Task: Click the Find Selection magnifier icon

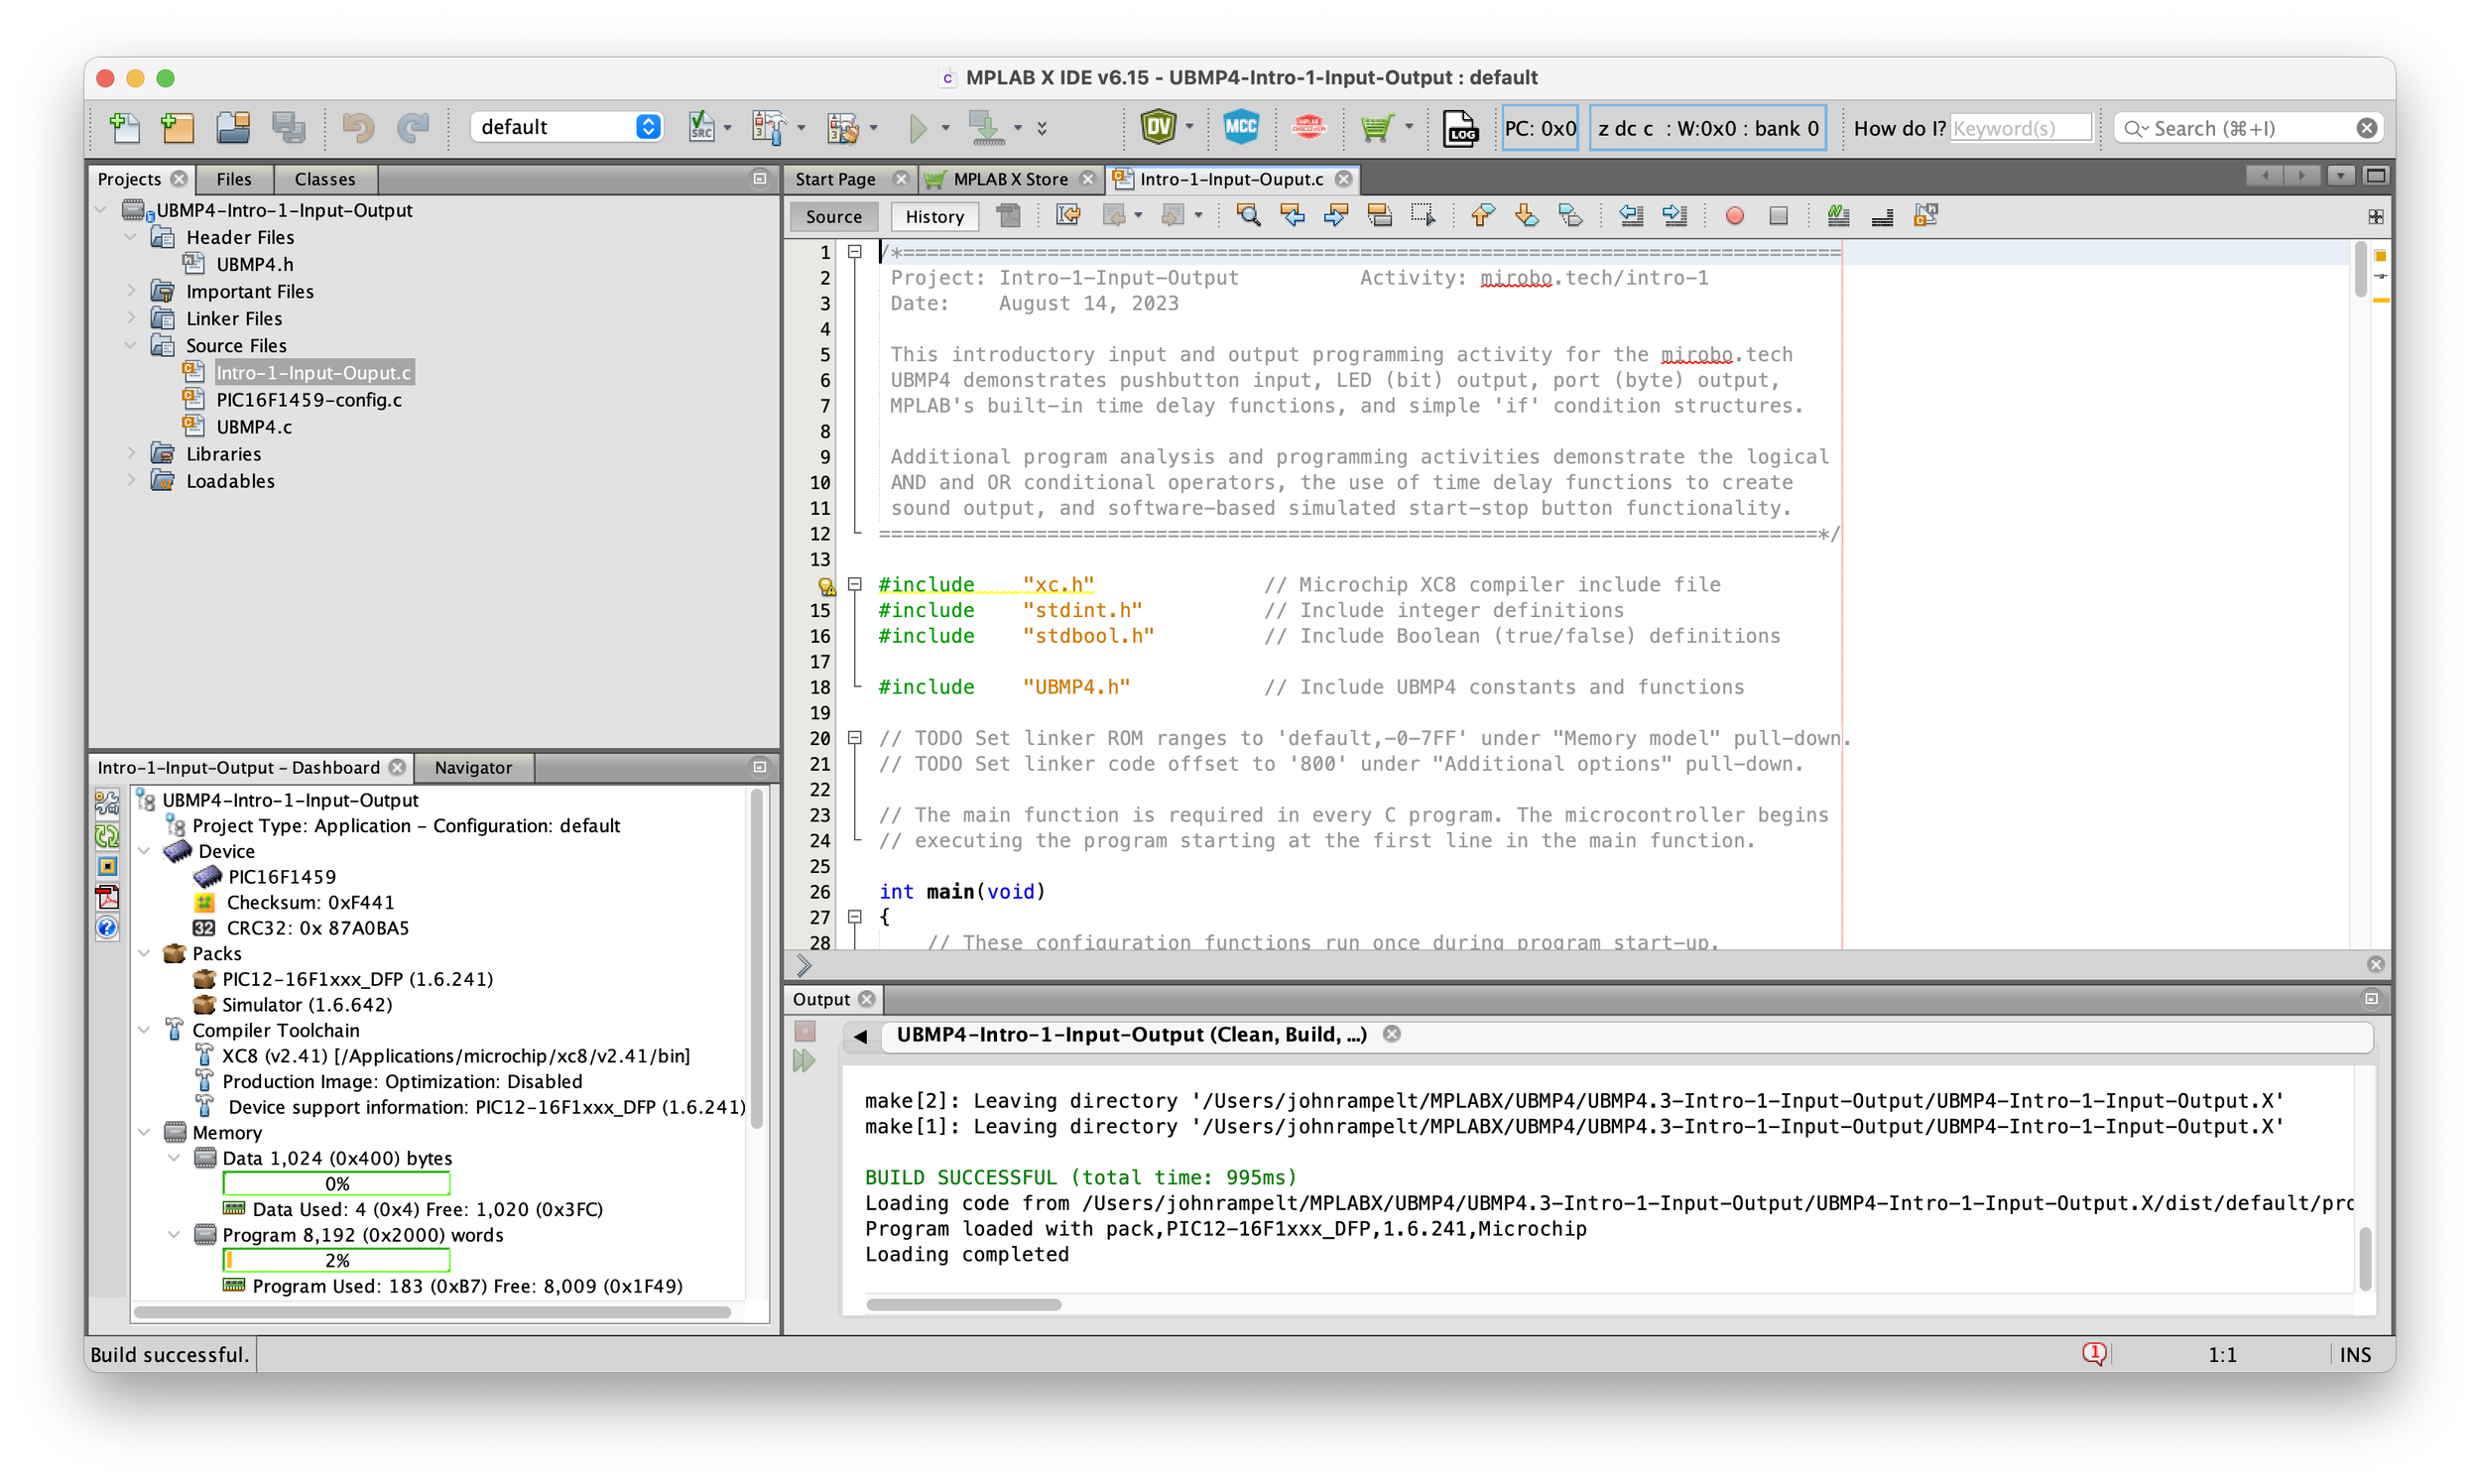Action: point(1247,215)
